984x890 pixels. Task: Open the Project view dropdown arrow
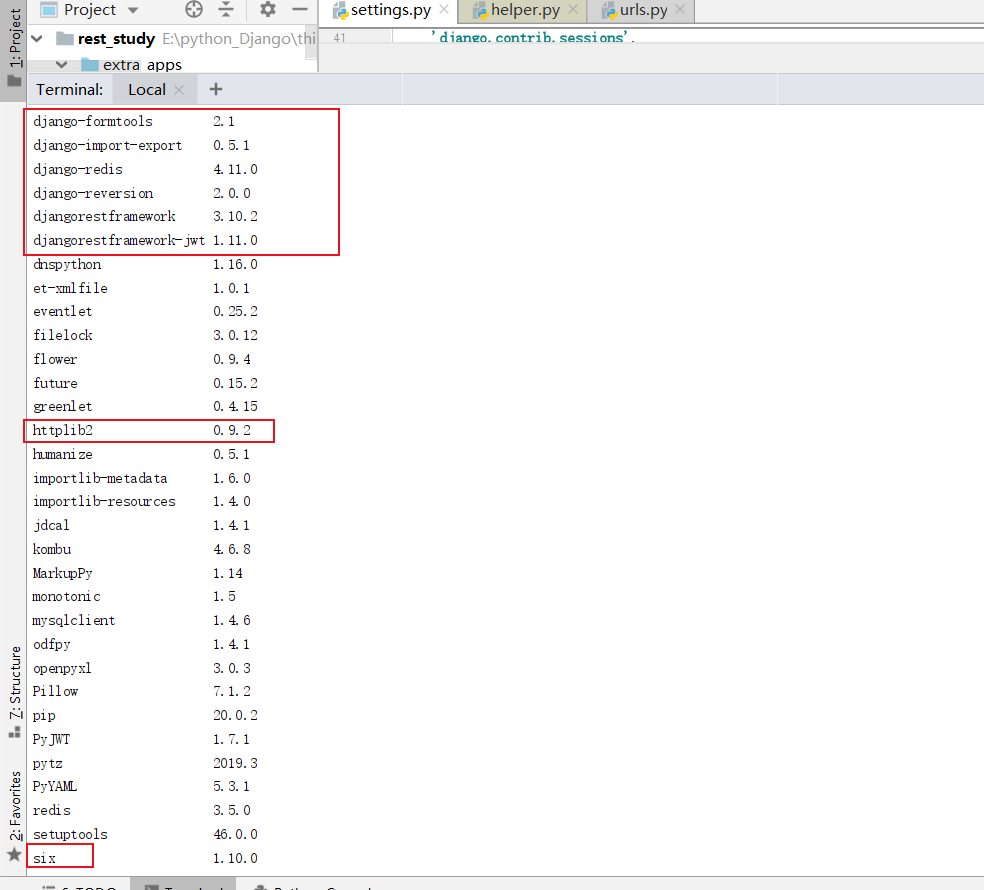[x=133, y=10]
